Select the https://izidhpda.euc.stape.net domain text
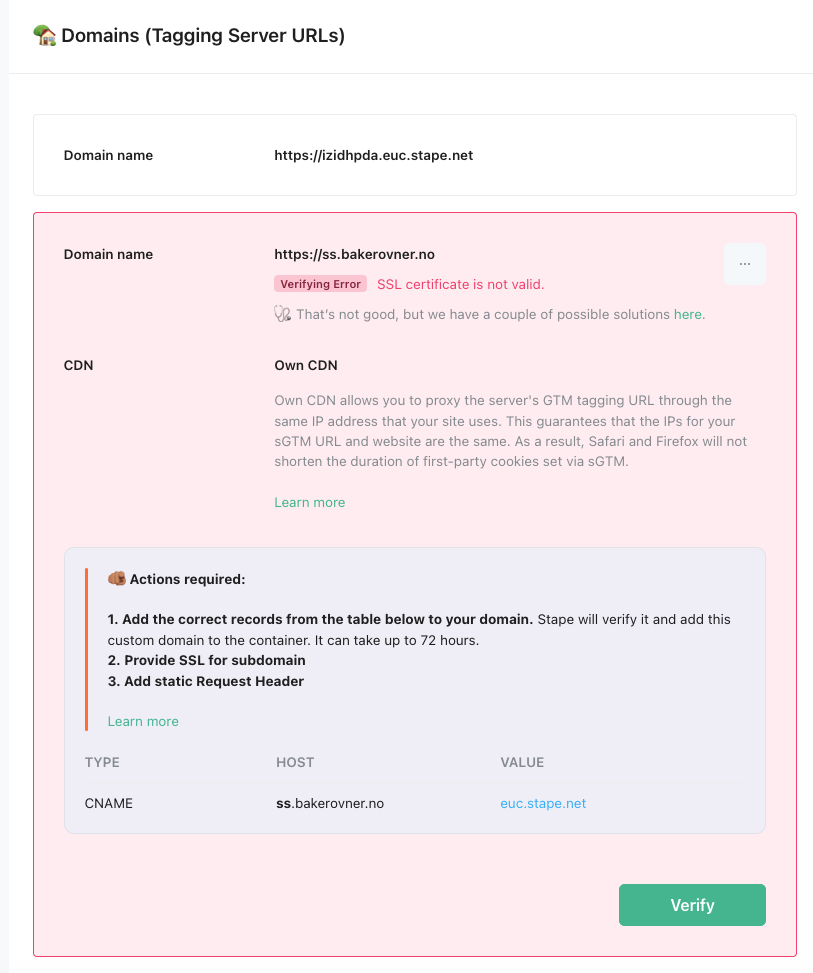The height and width of the screenshot is (973, 813). (374, 155)
